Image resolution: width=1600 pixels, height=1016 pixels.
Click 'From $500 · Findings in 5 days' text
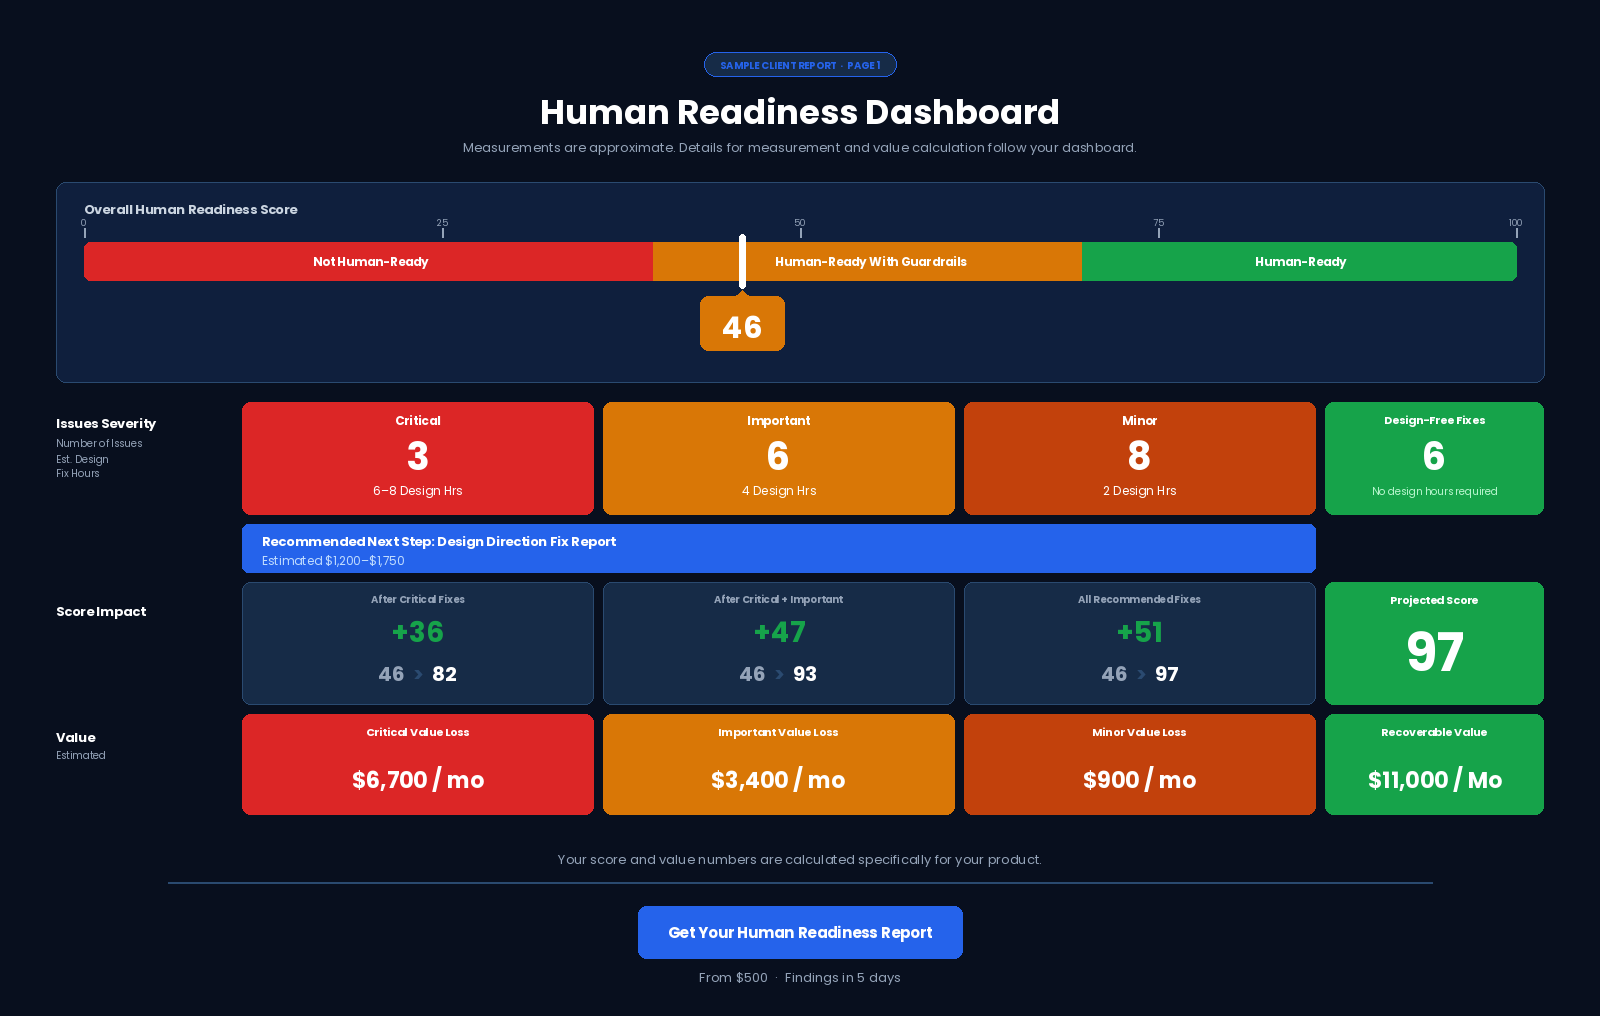click(x=800, y=977)
